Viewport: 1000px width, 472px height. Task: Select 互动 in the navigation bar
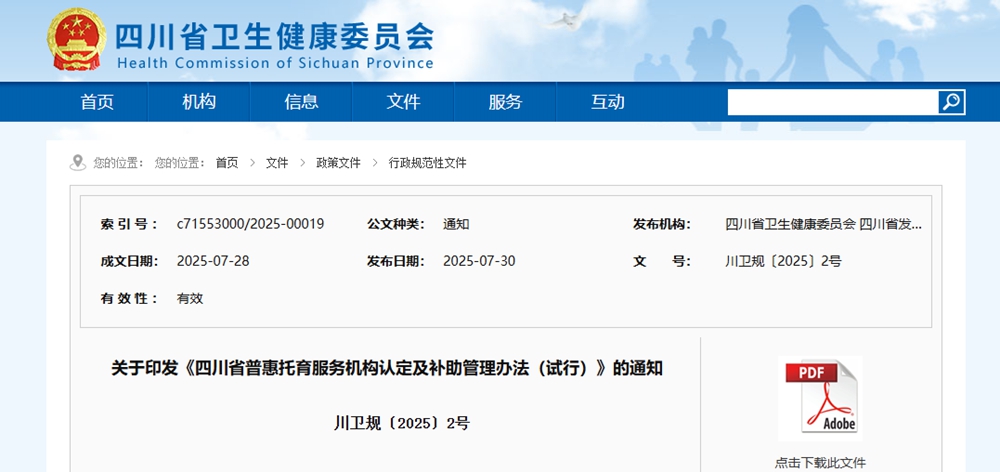[607, 102]
